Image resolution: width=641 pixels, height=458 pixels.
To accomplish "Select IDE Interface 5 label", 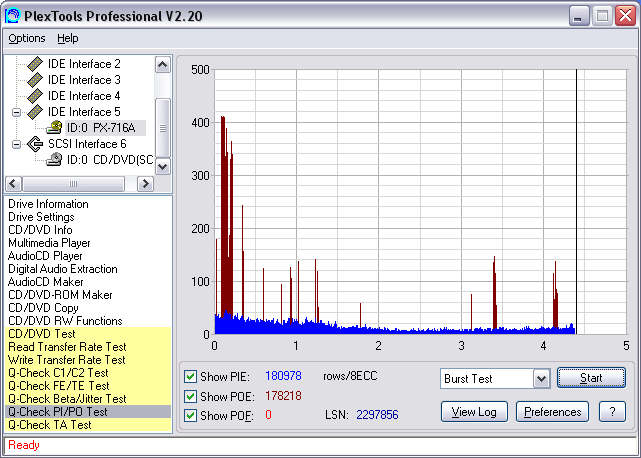I will pyautogui.click(x=84, y=112).
